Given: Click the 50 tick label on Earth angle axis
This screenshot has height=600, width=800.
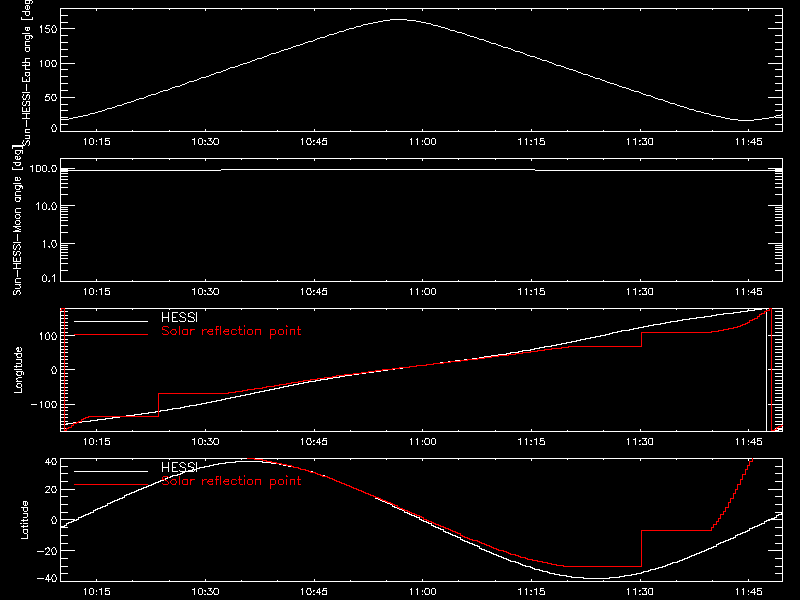Looking at the screenshot, I should click(x=51, y=97).
